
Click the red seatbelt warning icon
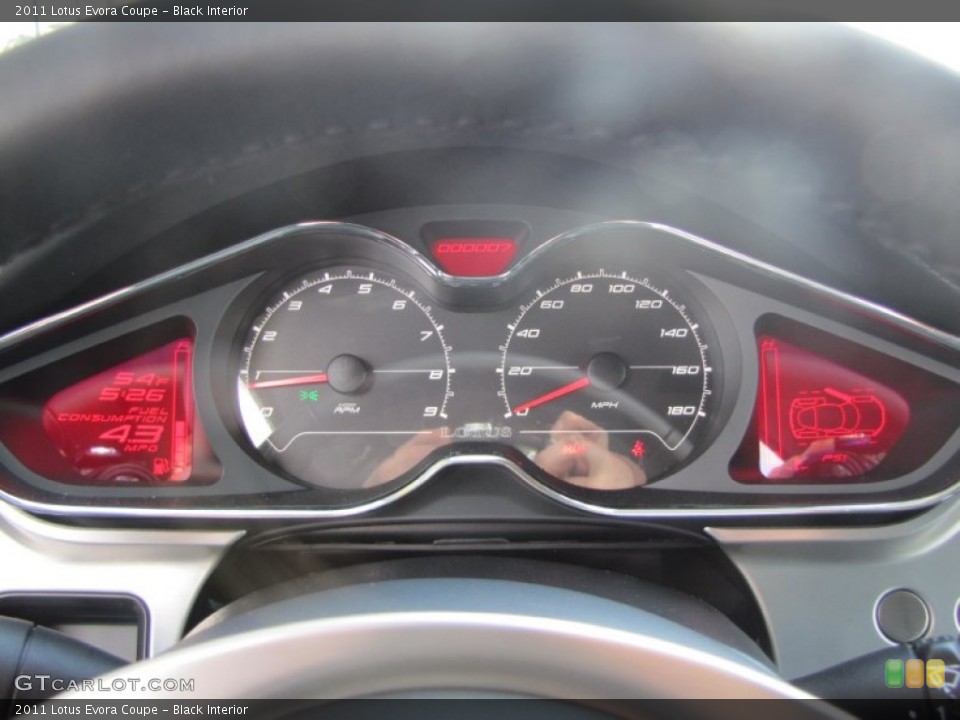pyautogui.click(x=639, y=448)
